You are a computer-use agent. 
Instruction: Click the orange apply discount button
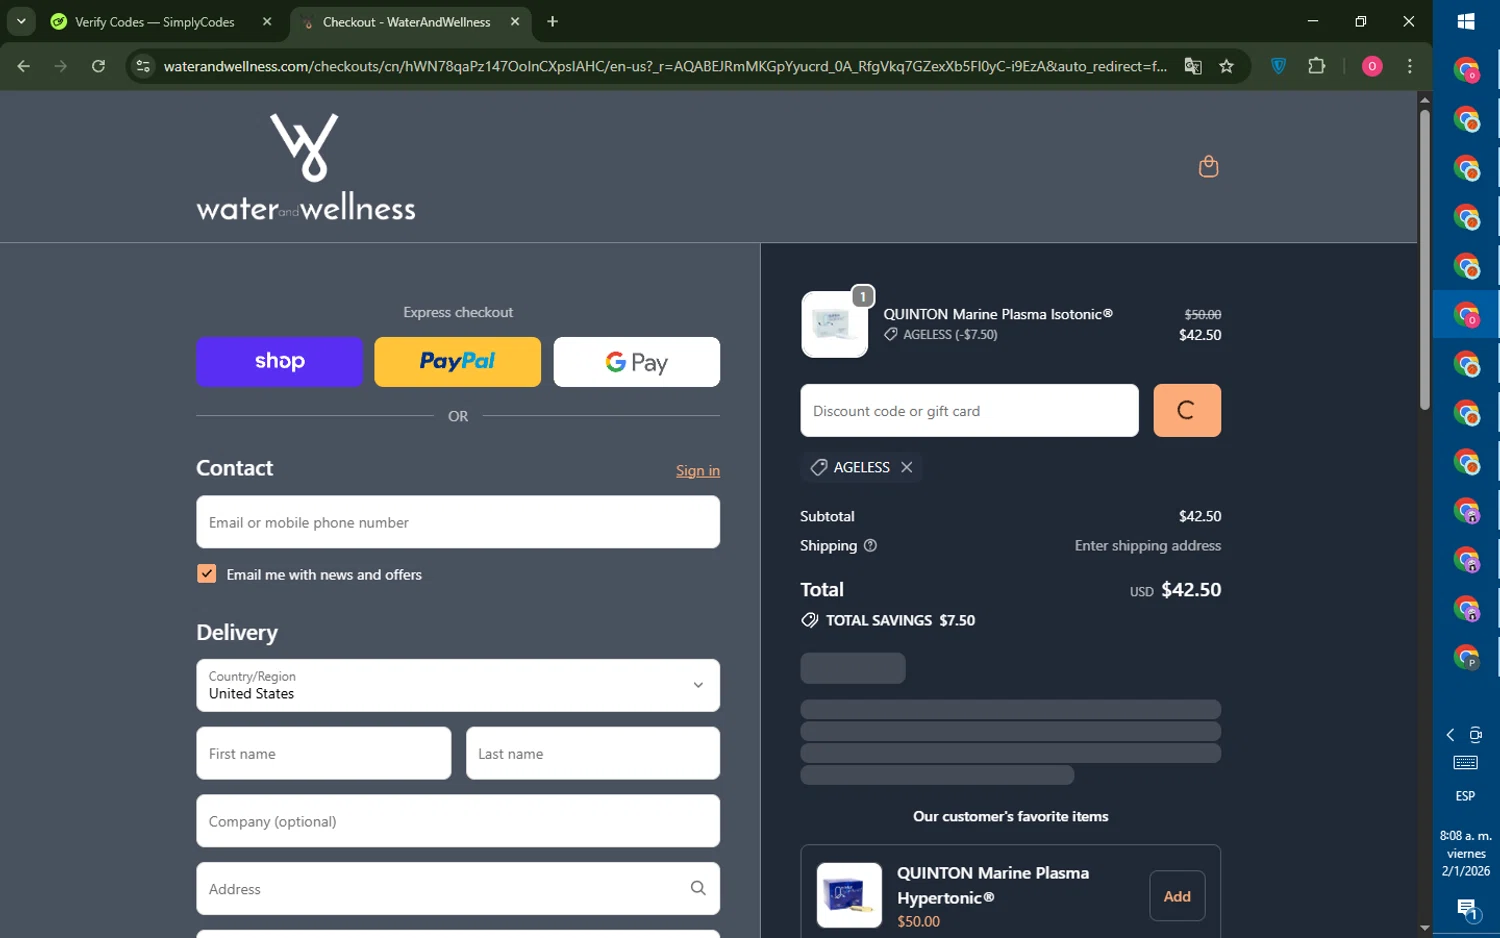(x=1187, y=411)
